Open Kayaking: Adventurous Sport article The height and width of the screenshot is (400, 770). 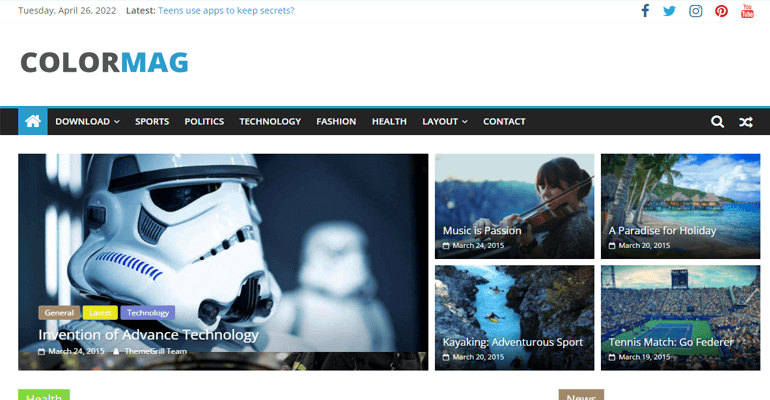tap(513, 342)
